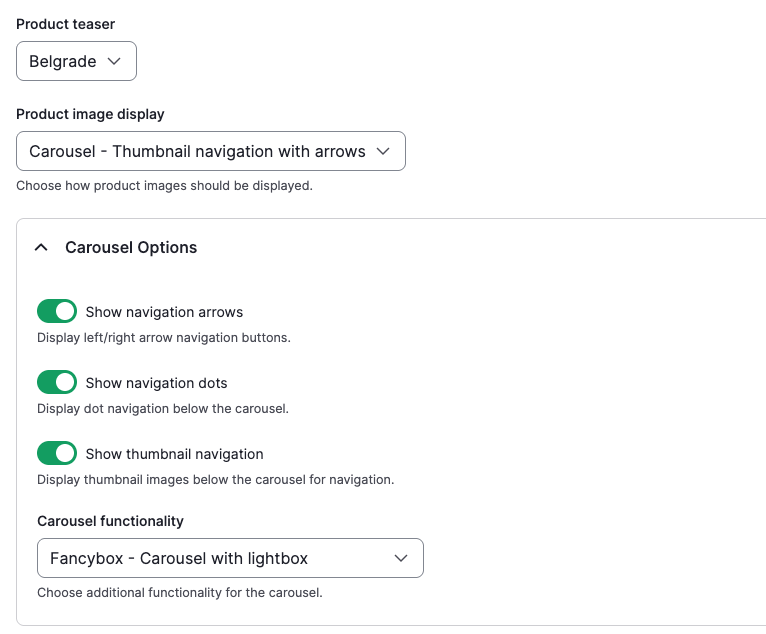Screen dimensions: 766x634
Task: Click the chevron icon in Fancybox dropdown
Action: pyautogui.click(x=401, y=558)
